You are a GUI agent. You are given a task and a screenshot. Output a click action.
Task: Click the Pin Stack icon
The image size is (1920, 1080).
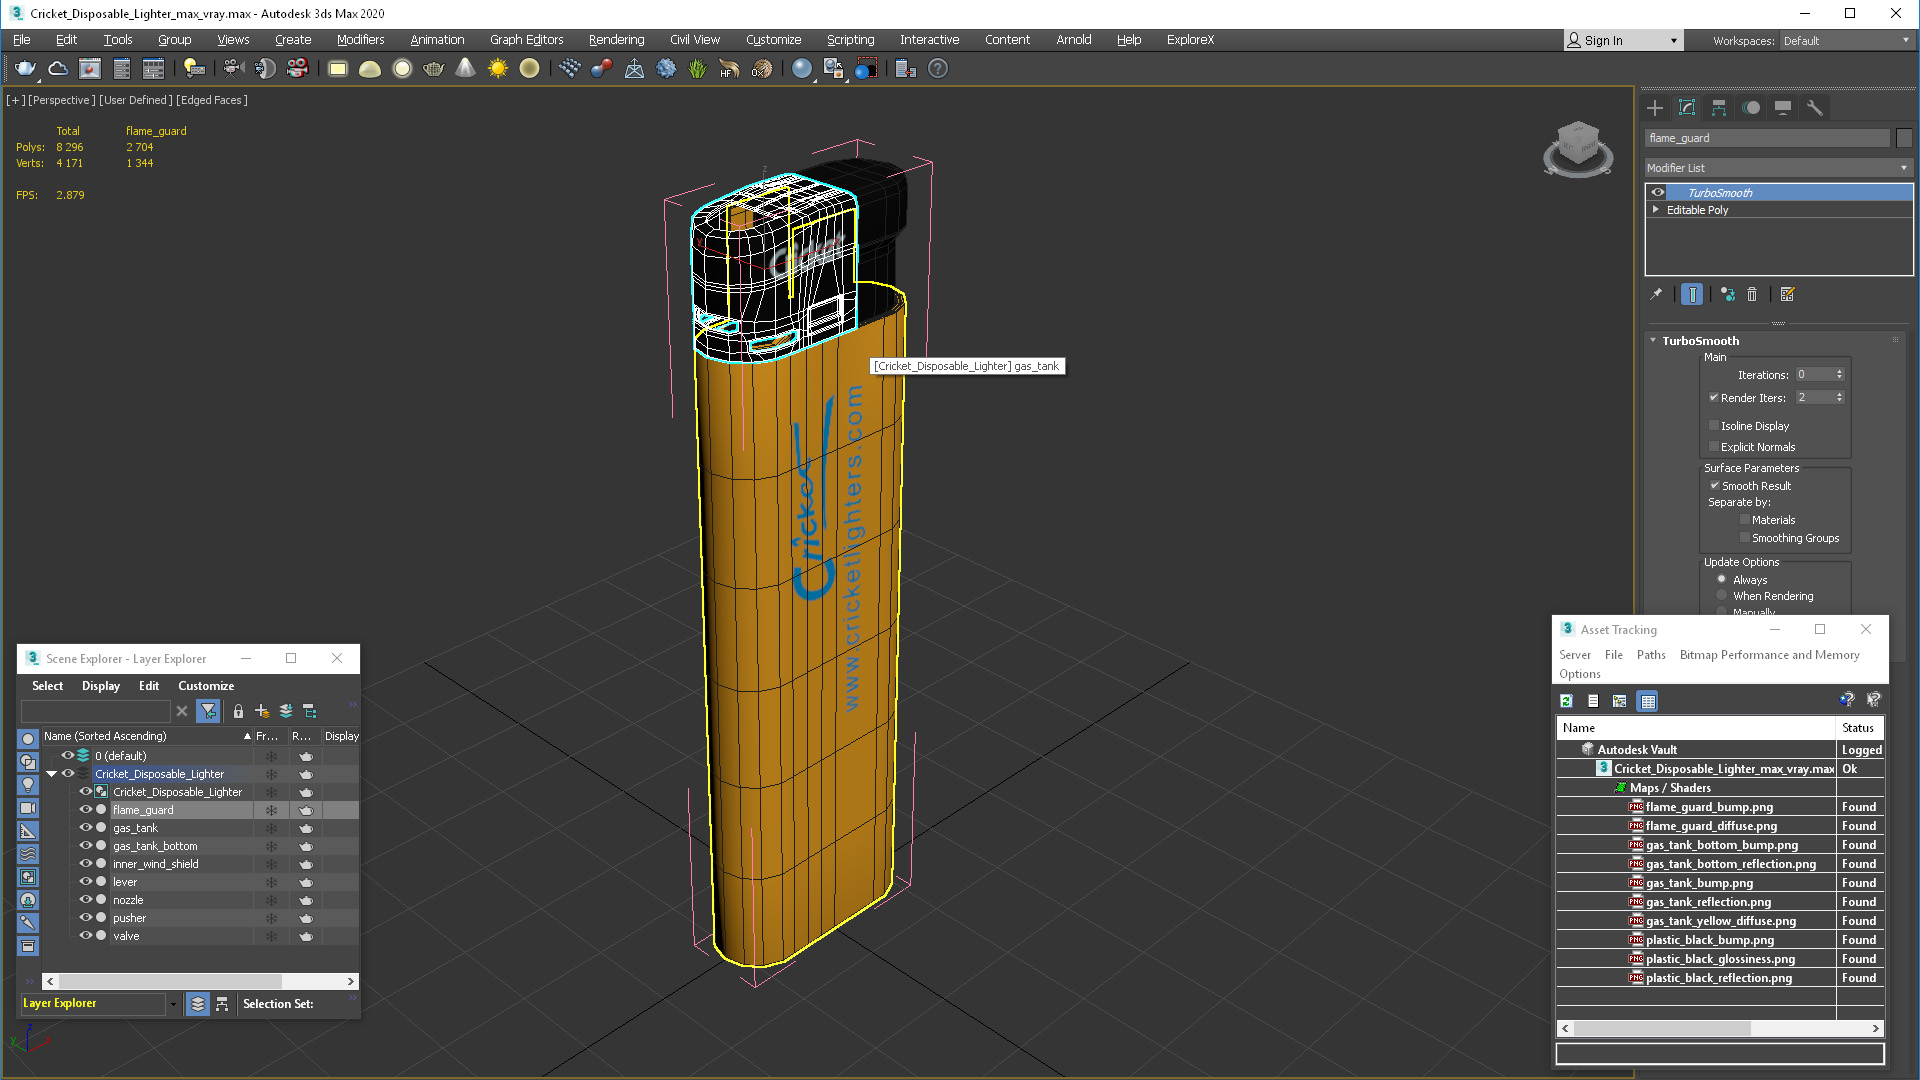(1656, 294)
